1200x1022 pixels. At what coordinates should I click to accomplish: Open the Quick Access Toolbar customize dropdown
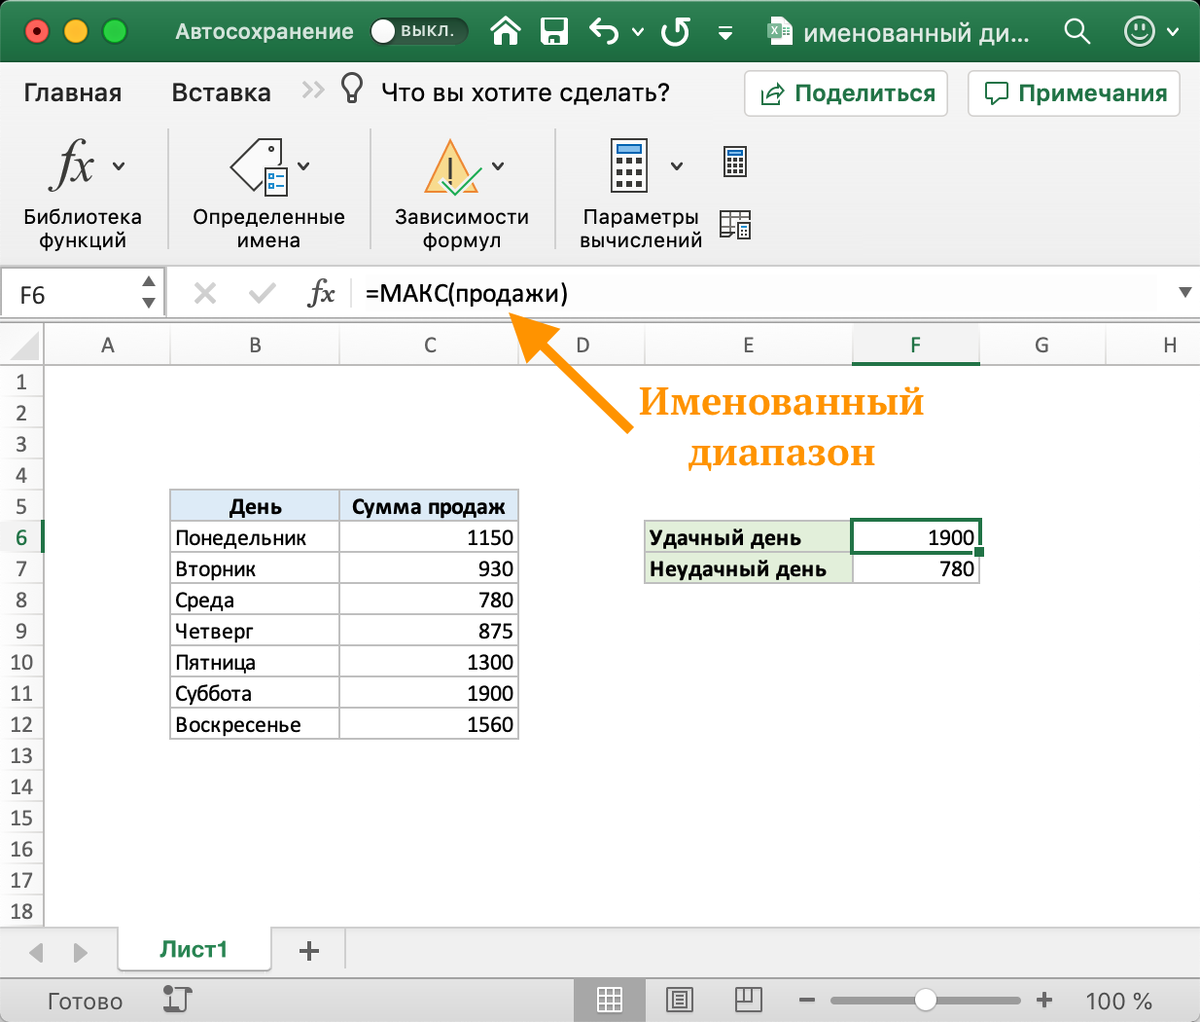pyautogui.click(x=726, y=33)
